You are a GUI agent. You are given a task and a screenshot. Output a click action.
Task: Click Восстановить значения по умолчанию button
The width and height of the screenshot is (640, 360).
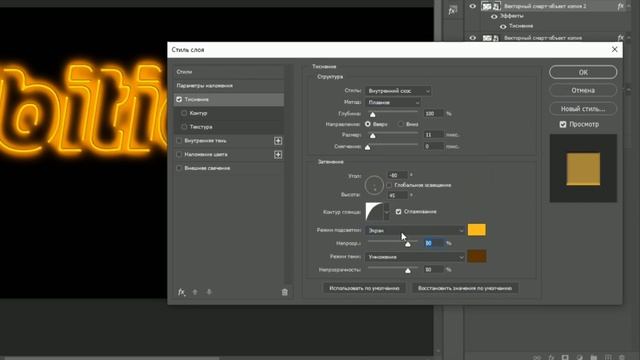[x=465, y=288]
